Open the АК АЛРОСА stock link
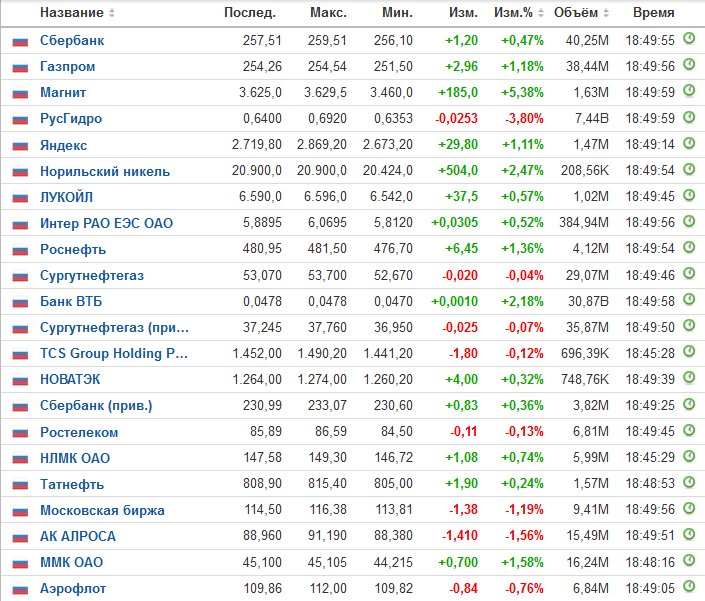 (78, 536)
